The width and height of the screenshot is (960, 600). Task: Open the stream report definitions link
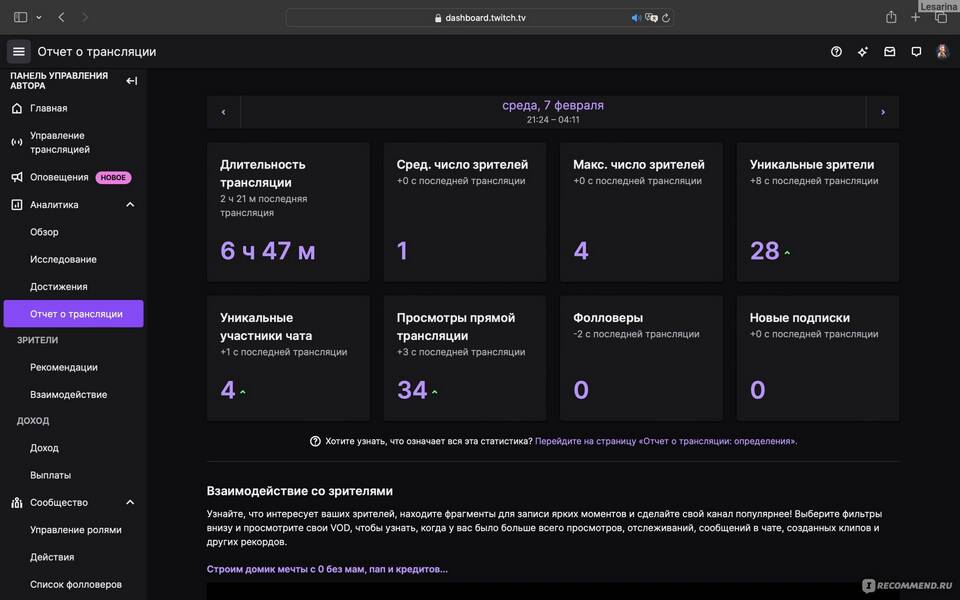click(x=666, y=441)
